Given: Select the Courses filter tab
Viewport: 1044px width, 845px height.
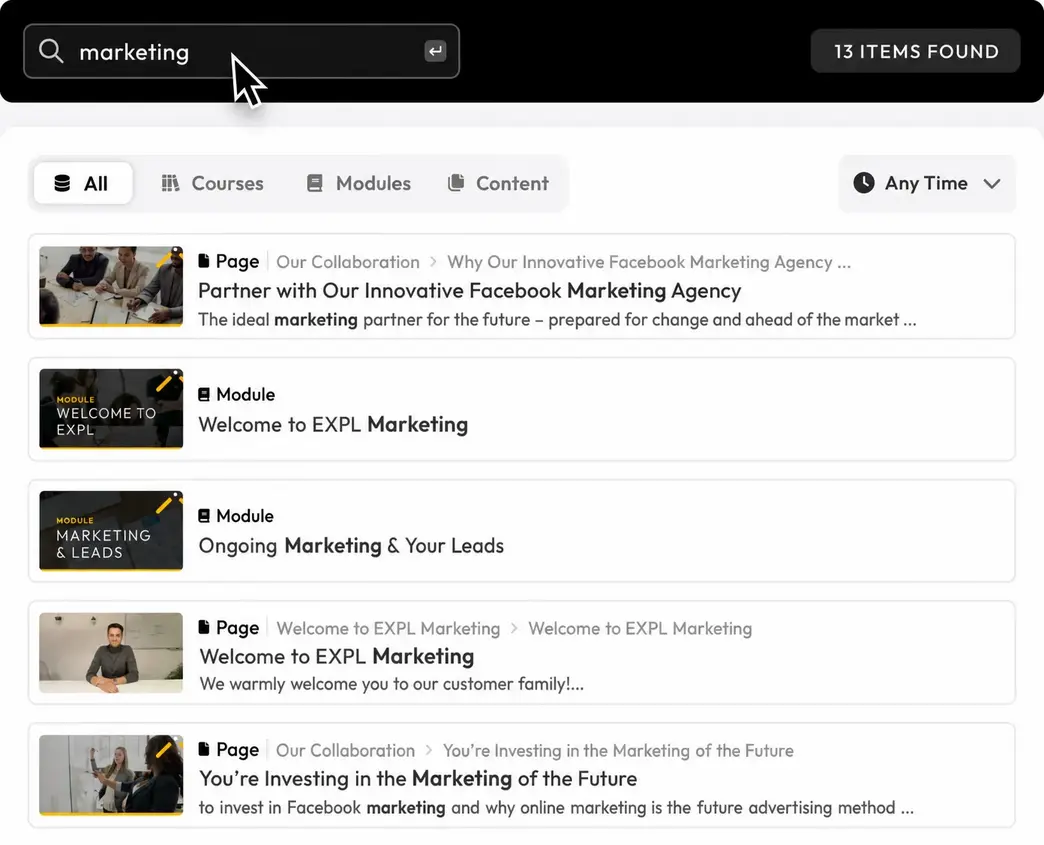Looking at the screenshot, I should pos(212,183).
